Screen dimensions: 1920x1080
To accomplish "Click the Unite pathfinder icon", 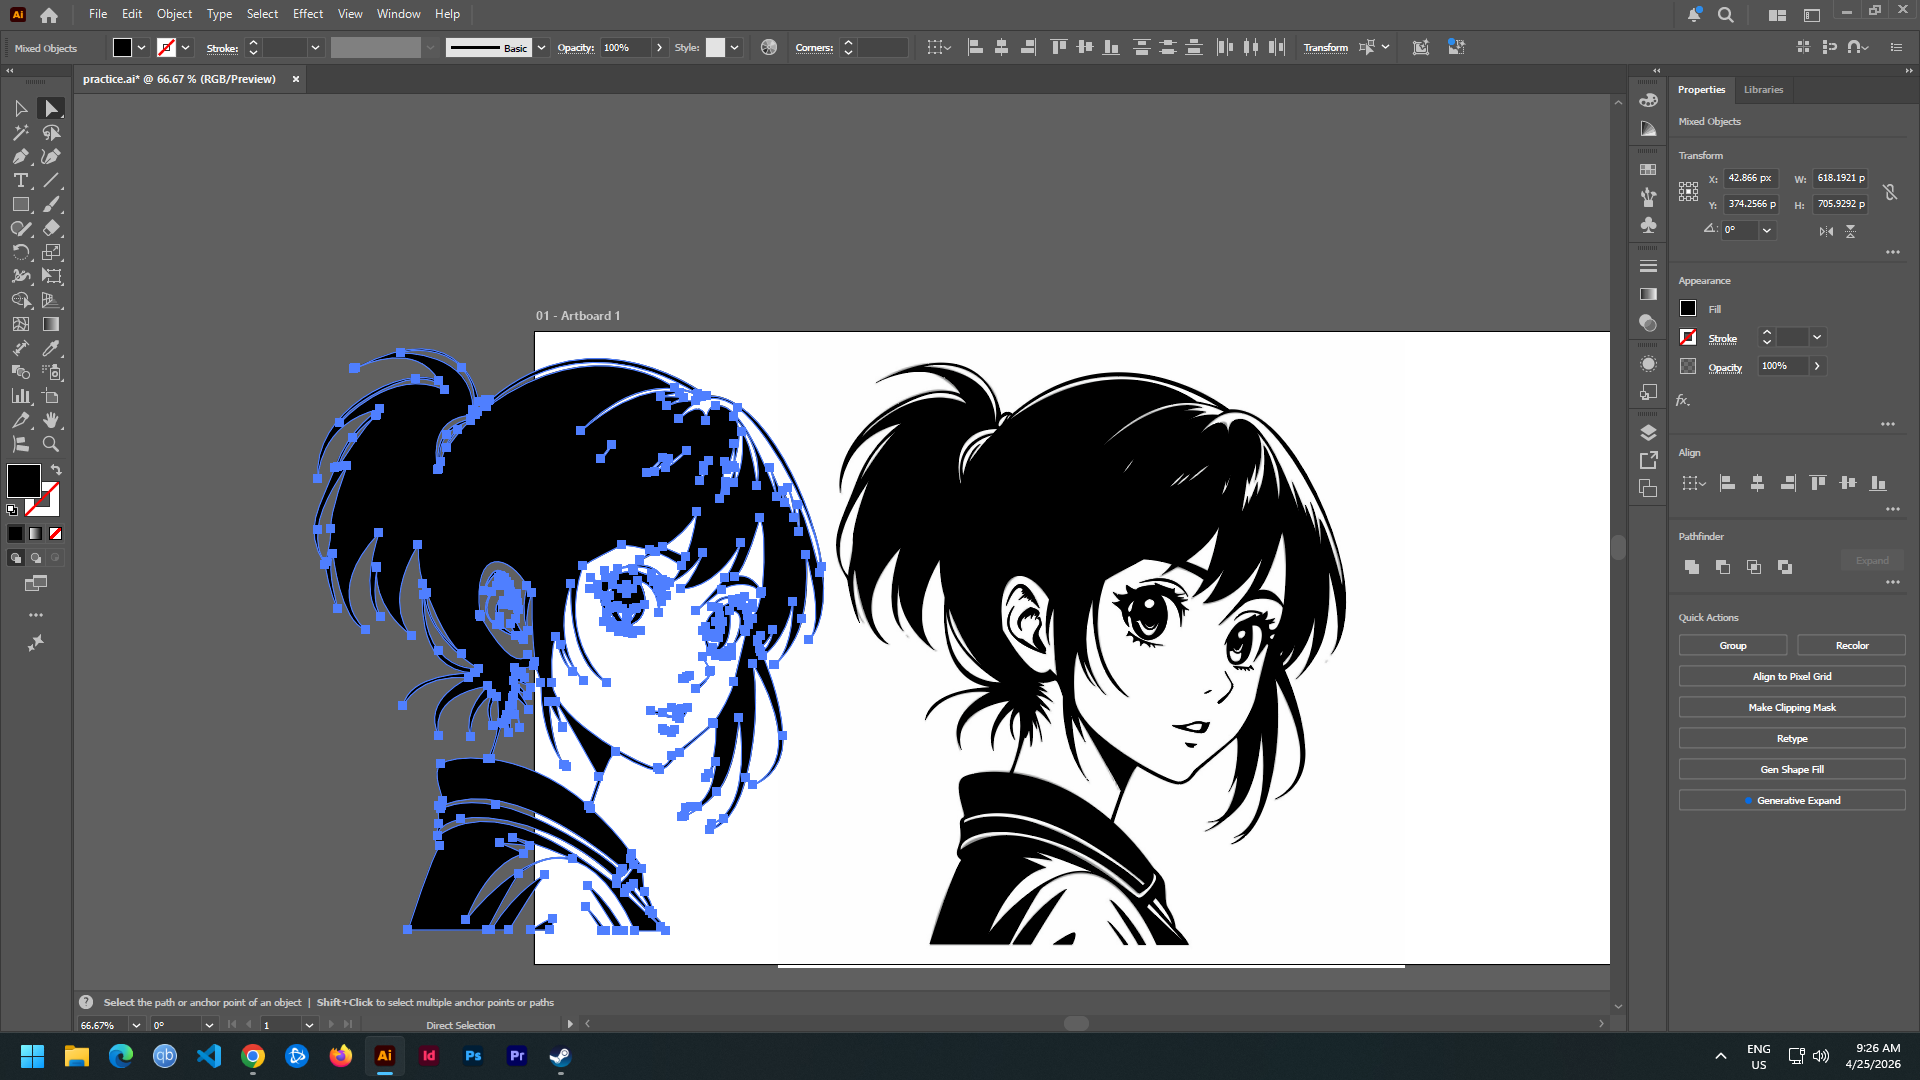I will tap(1692, 567).
